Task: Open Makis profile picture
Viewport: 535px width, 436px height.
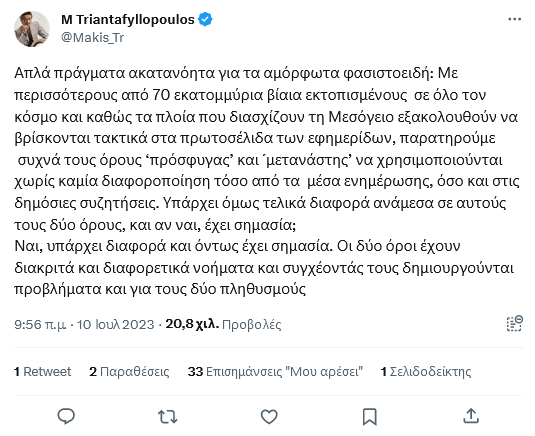Action: [x=32, y=29]
